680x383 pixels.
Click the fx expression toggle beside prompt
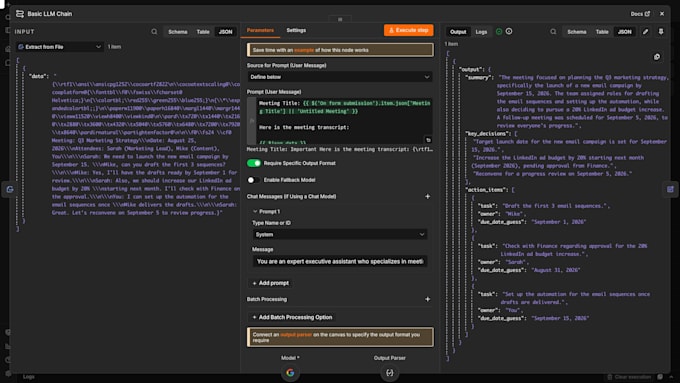coord(252,121)
